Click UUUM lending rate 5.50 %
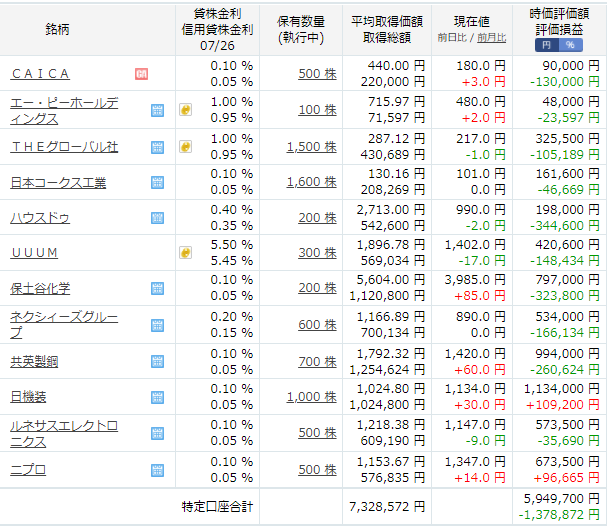 click(x=232, y=245)
